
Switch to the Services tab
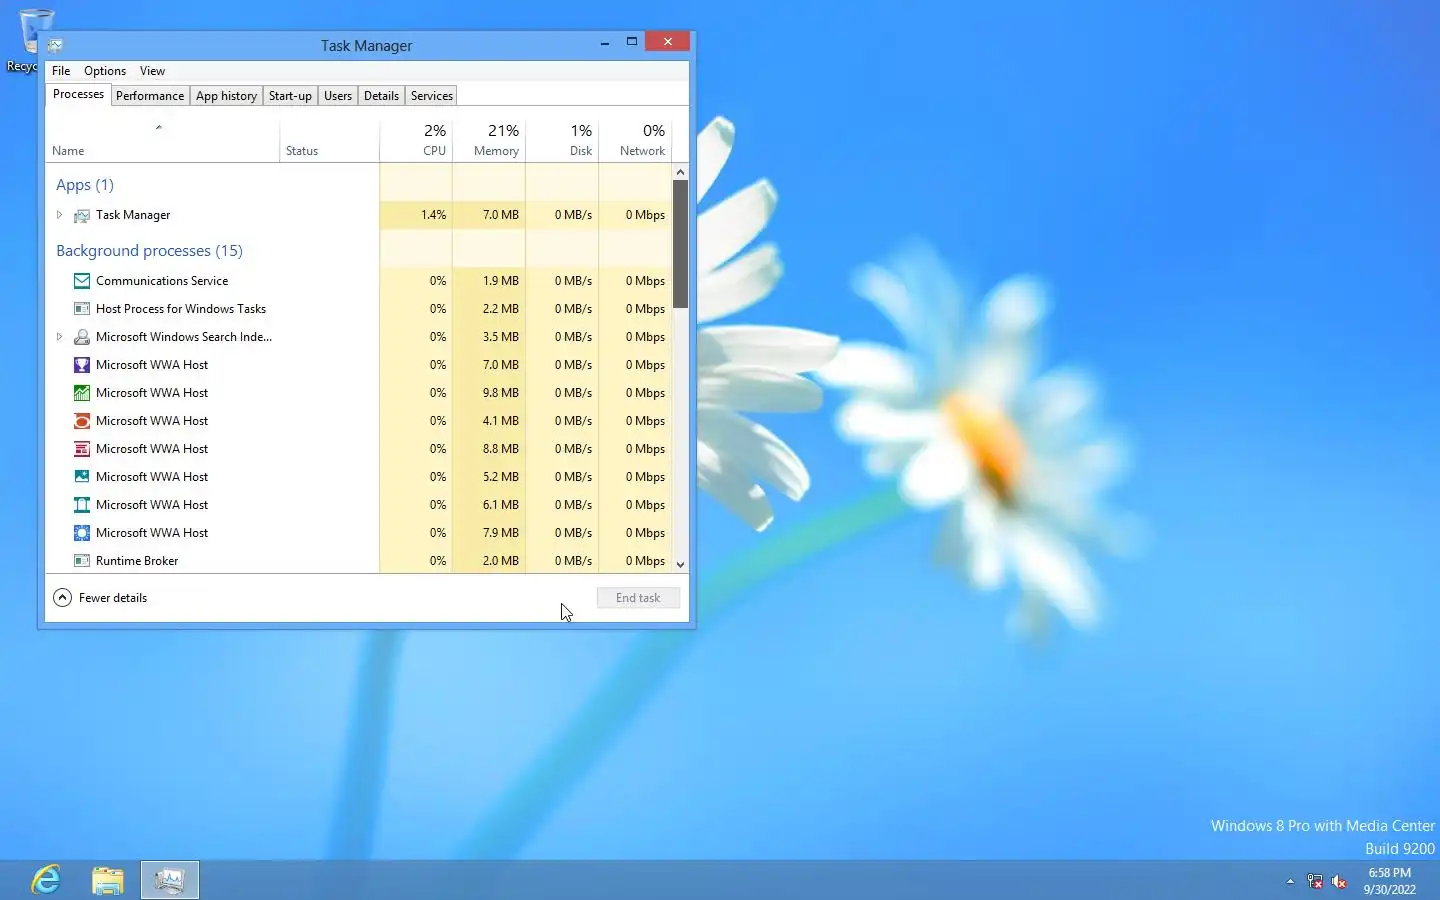click(x=432, y=96)
